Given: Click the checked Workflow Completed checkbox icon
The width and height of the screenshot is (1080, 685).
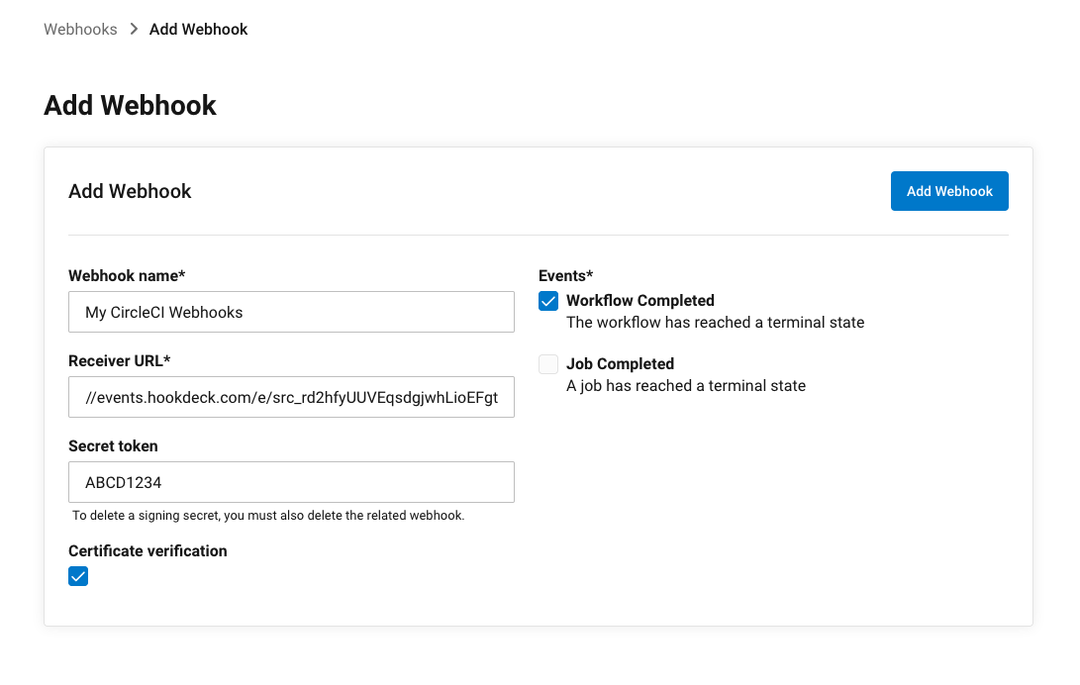Looking at the screenshot, I should click(x=548, y=300).
